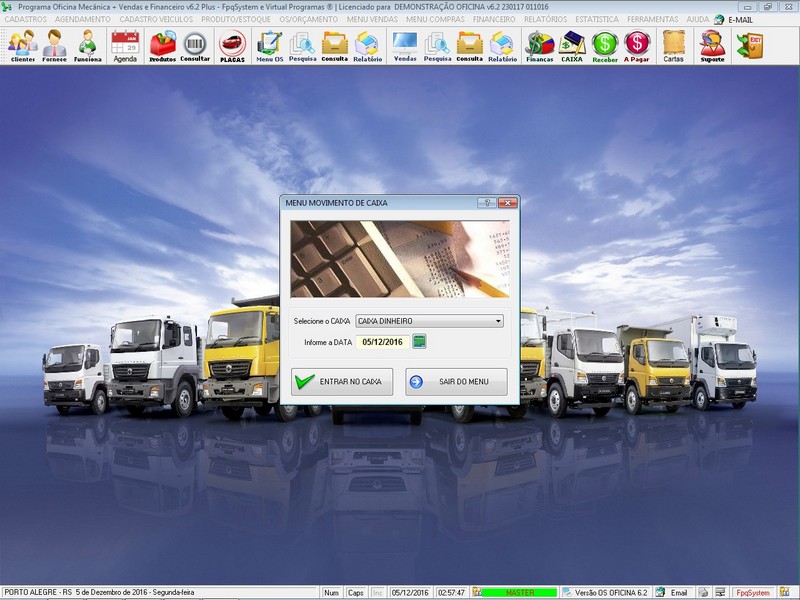Click the green MASTER status indicator
Viewport: 800px width, 600px height.
[x=519, y=592]
